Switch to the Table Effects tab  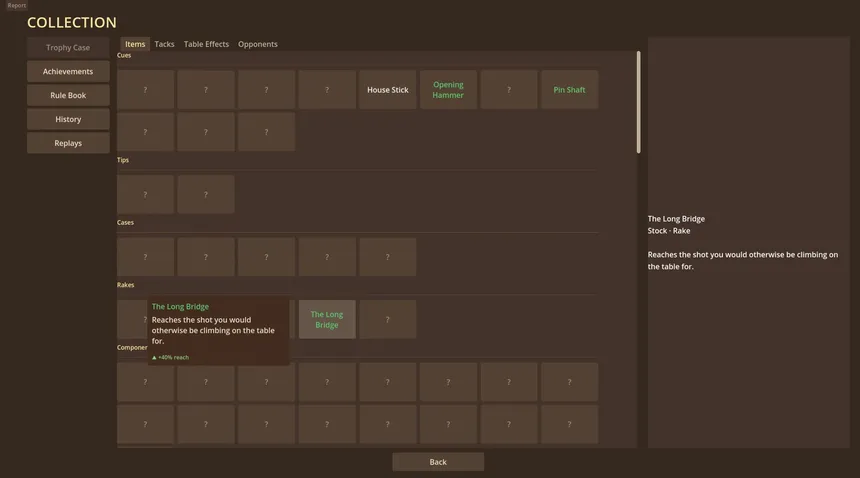[206, 44]
